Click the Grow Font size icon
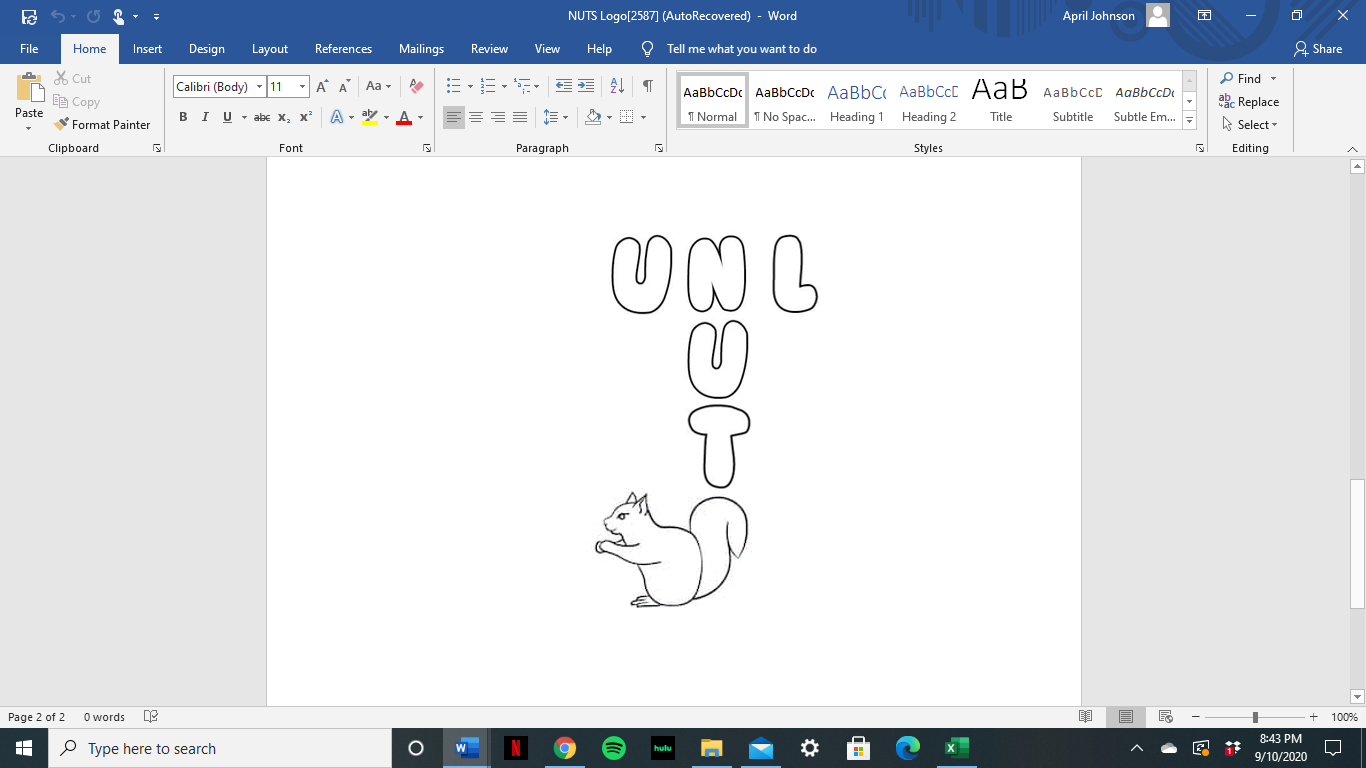1366x768 pixels. tap(322, 87)
